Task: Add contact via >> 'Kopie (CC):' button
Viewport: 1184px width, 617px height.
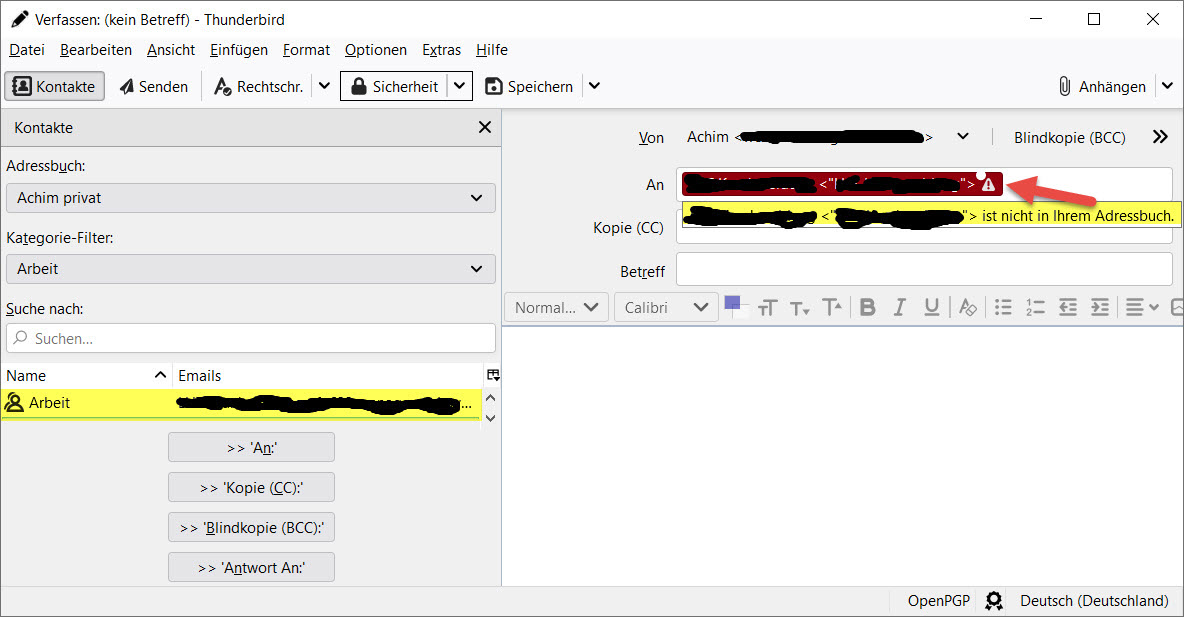Action: [x=251, y=487]
